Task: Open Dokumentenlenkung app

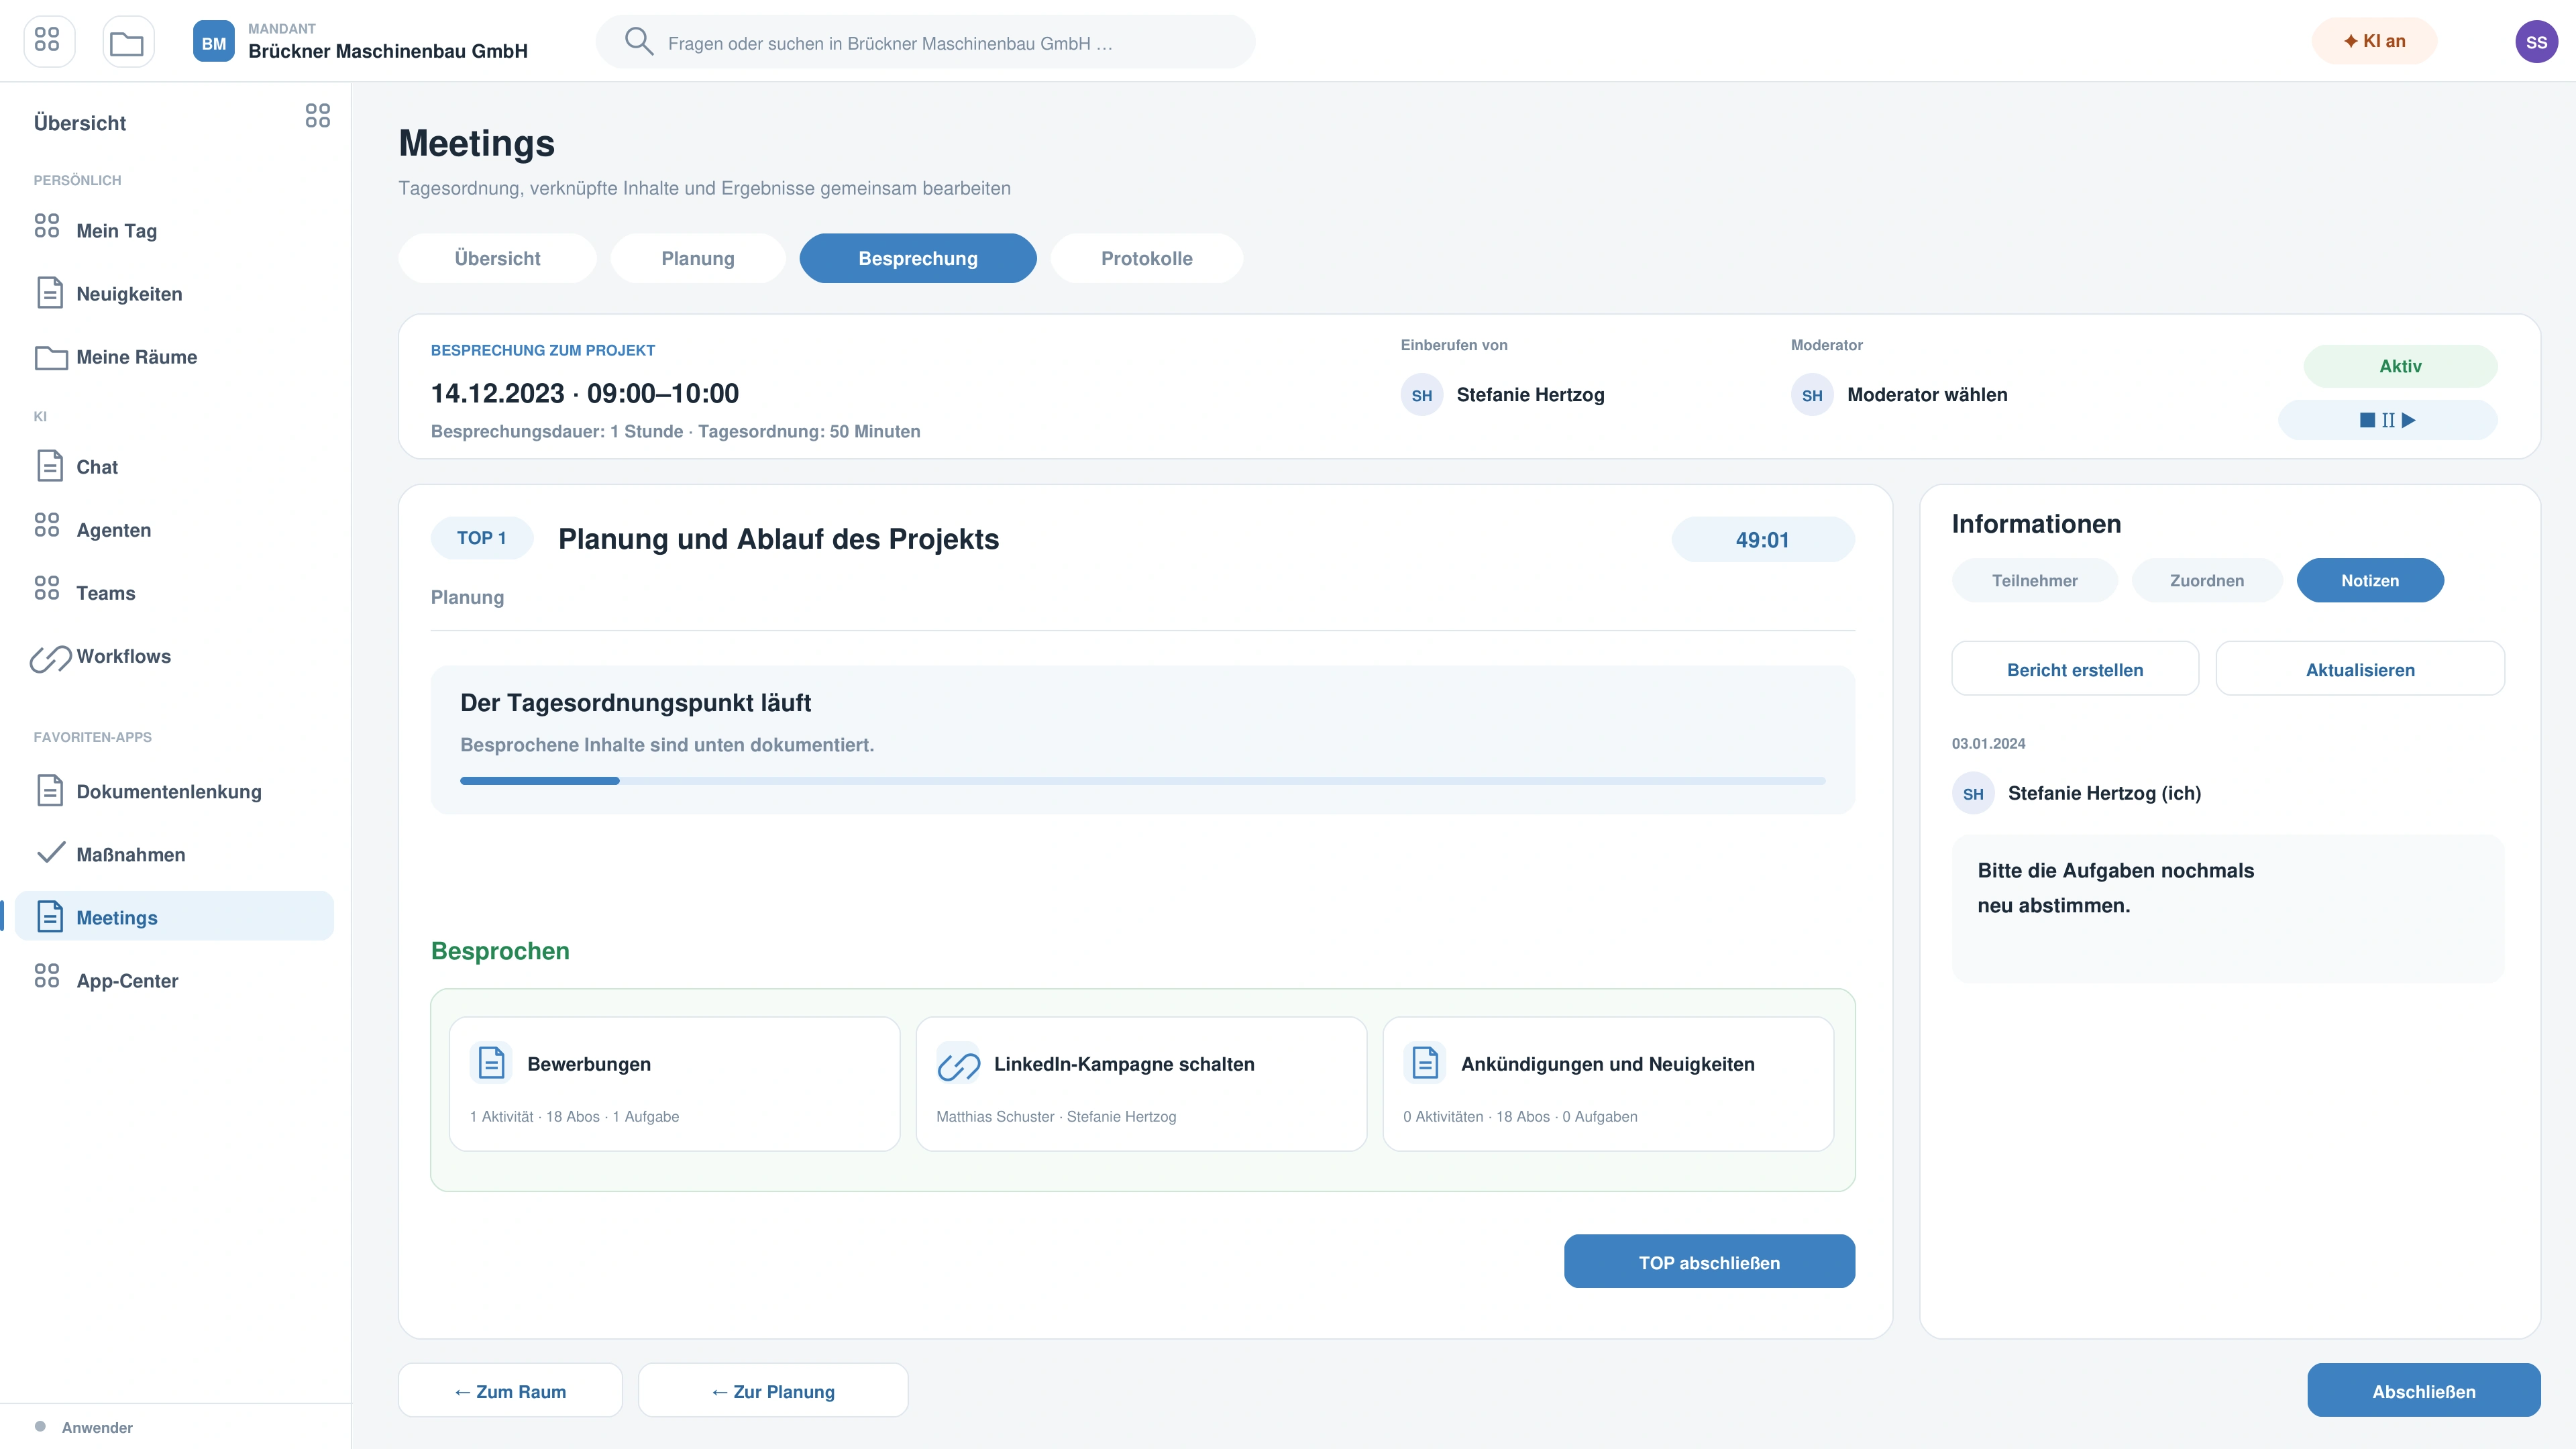Action: pos(175,791)
